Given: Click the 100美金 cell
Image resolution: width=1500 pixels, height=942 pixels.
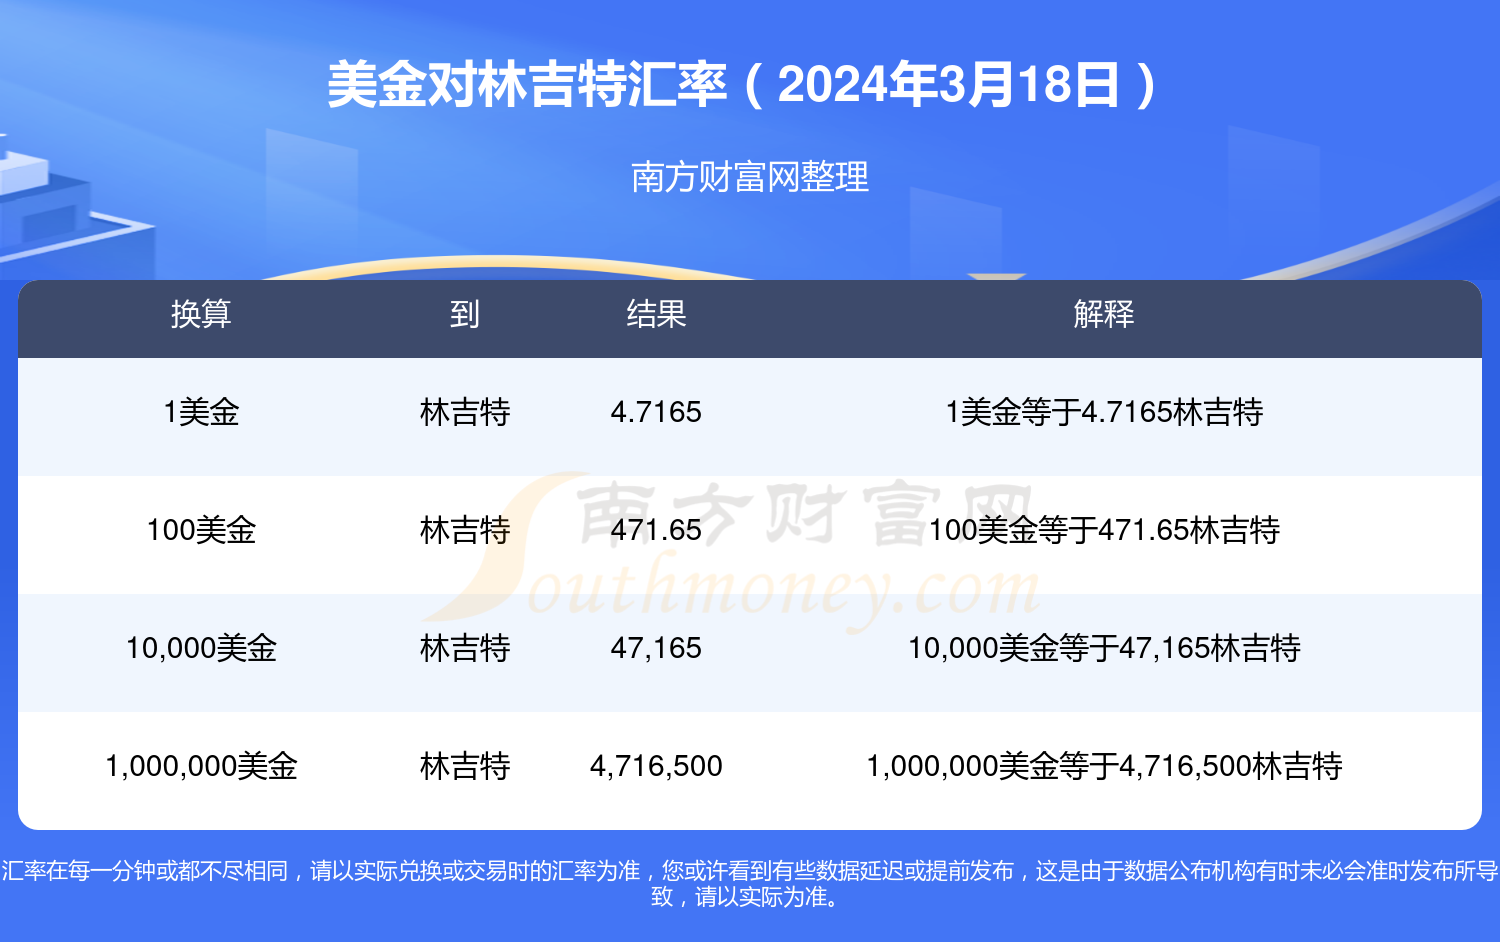Looking at the screenshot, I should point(201,530).
